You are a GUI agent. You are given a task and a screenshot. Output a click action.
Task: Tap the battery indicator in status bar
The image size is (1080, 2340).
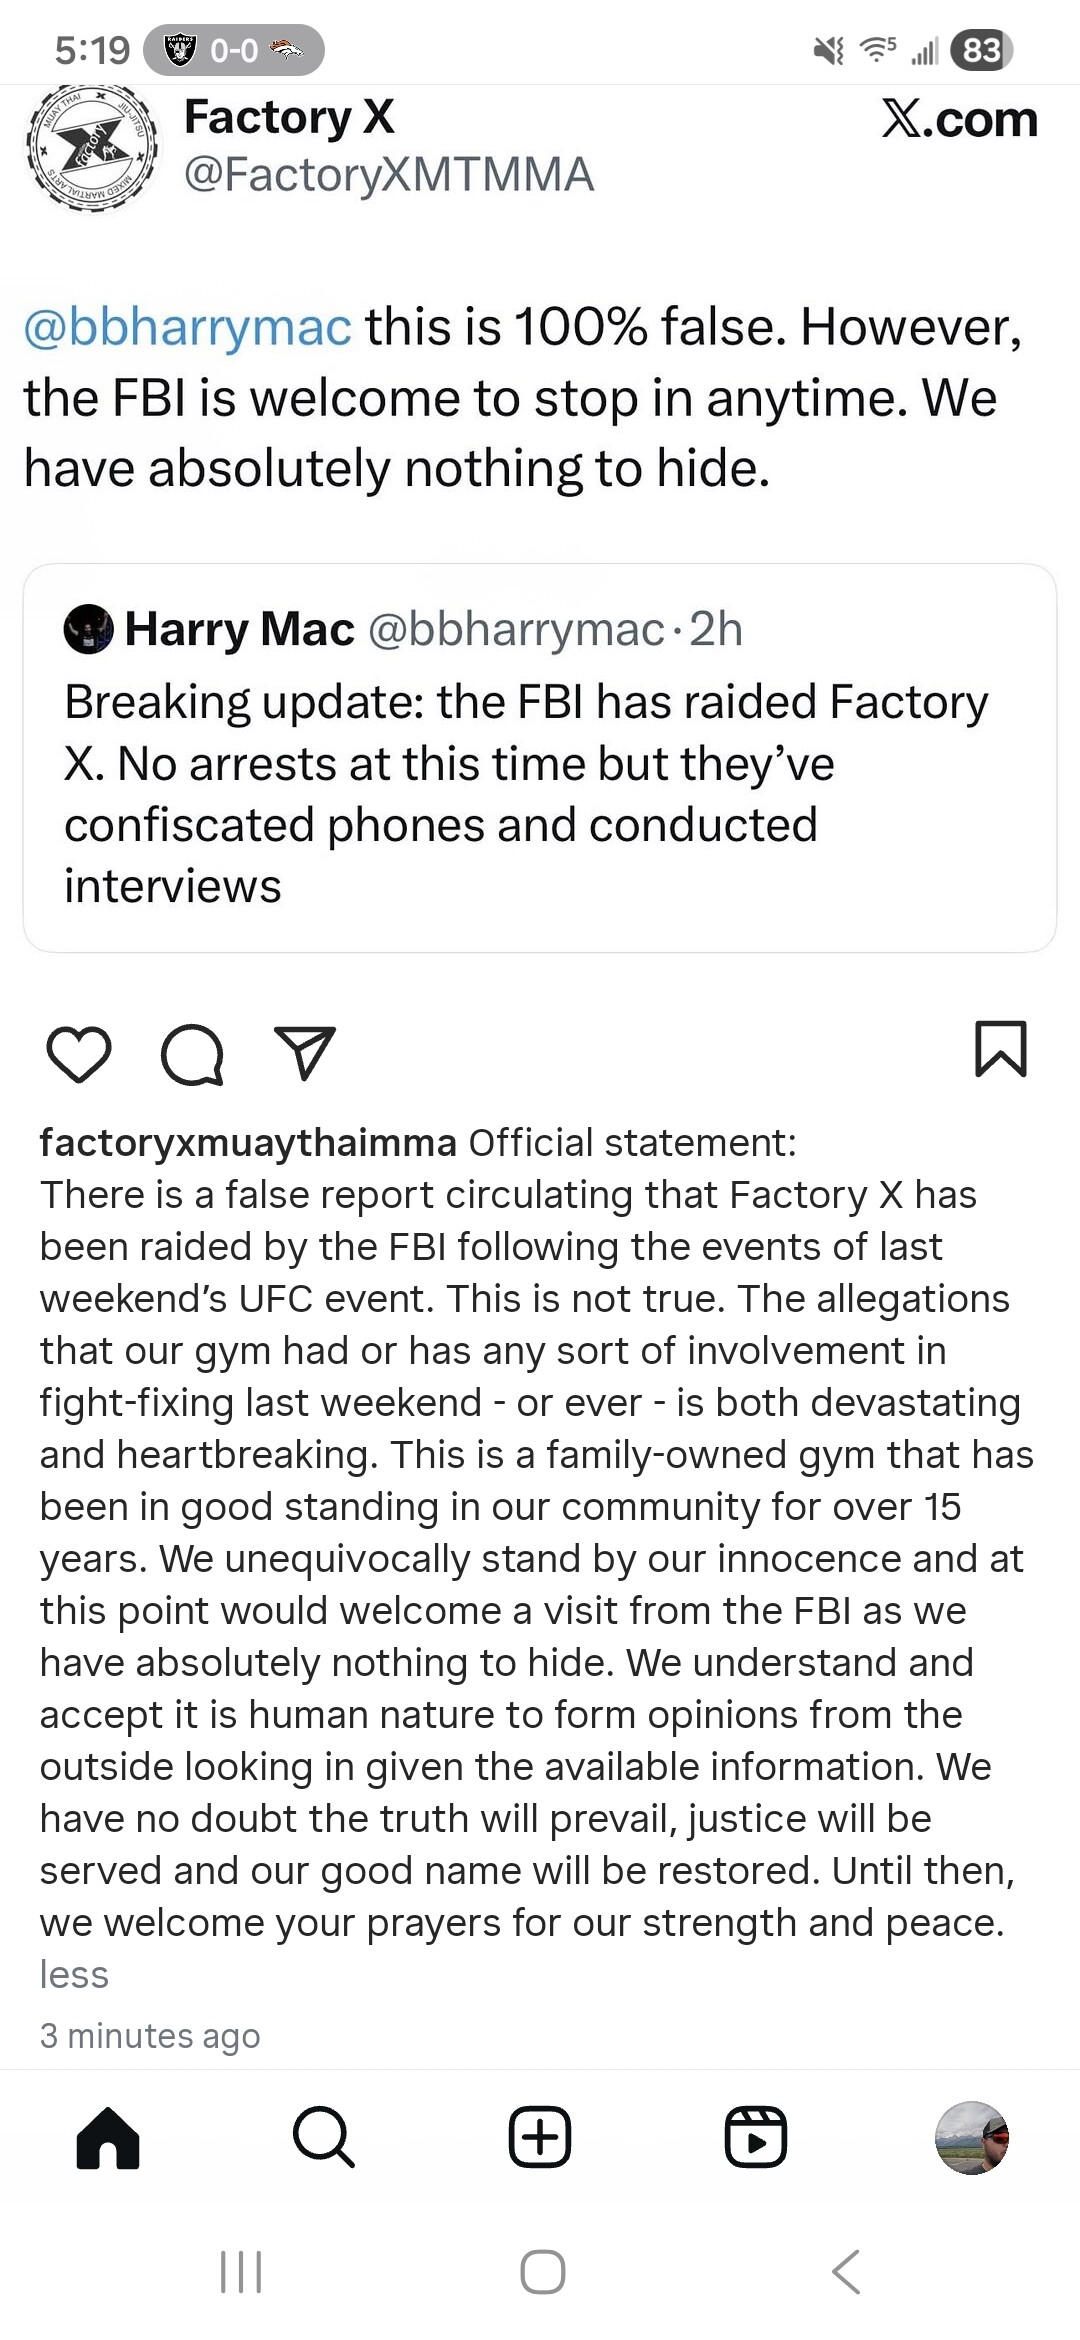click(981, 50)
